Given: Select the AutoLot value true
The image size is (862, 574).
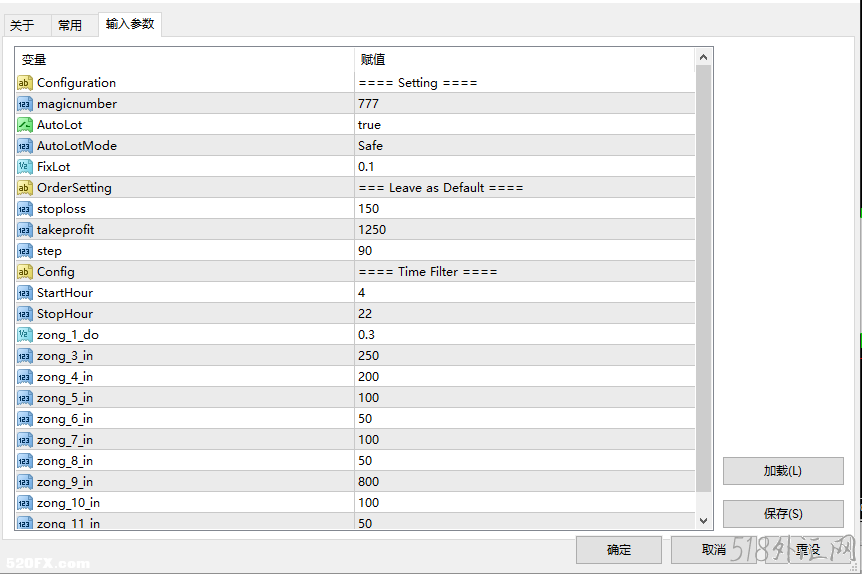Looking at the screenshot, I should (369, 125).
